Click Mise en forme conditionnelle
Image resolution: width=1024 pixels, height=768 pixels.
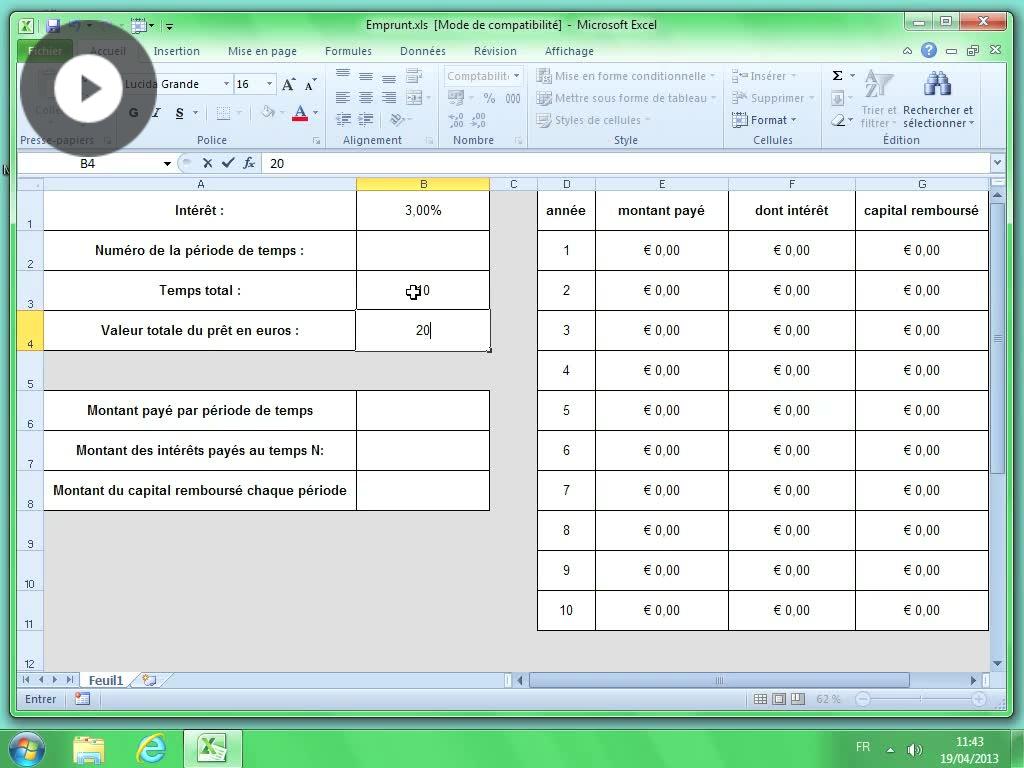click(x=625, y=76)
